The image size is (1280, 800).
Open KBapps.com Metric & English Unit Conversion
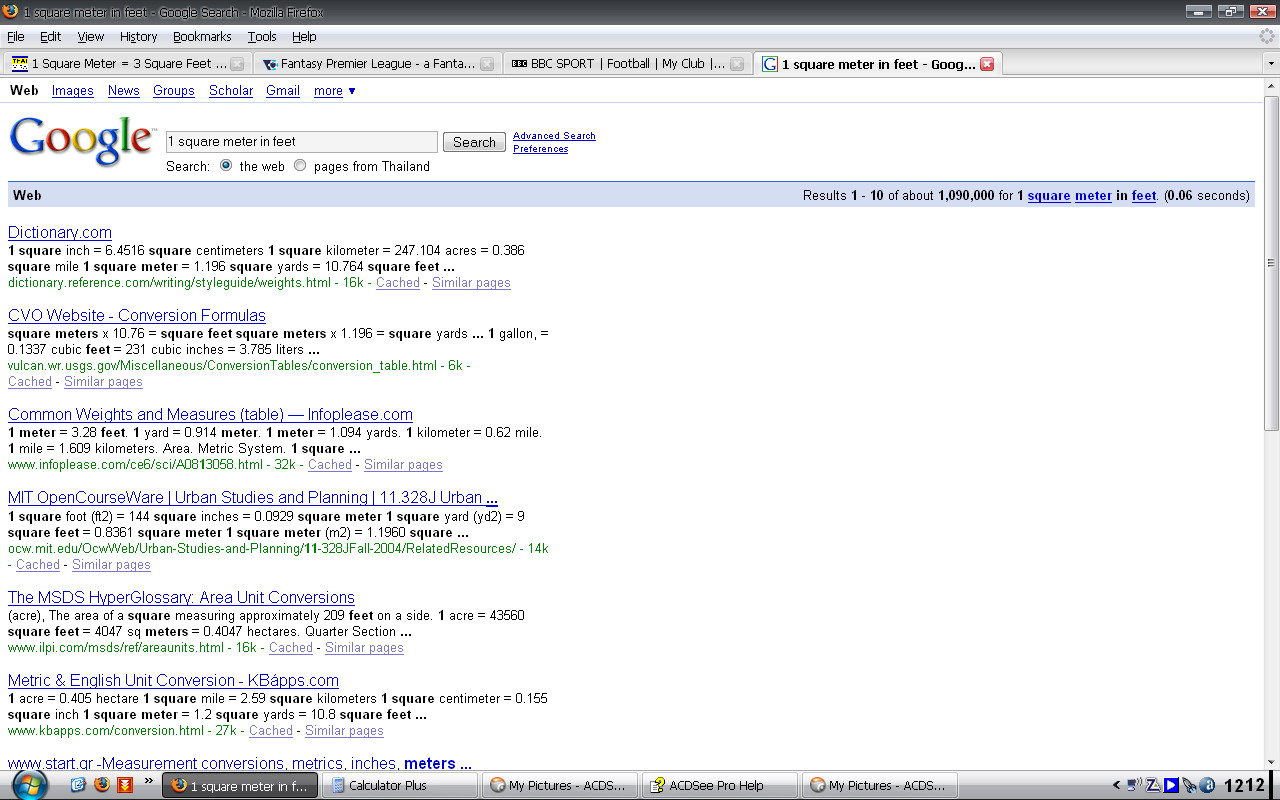173,680
